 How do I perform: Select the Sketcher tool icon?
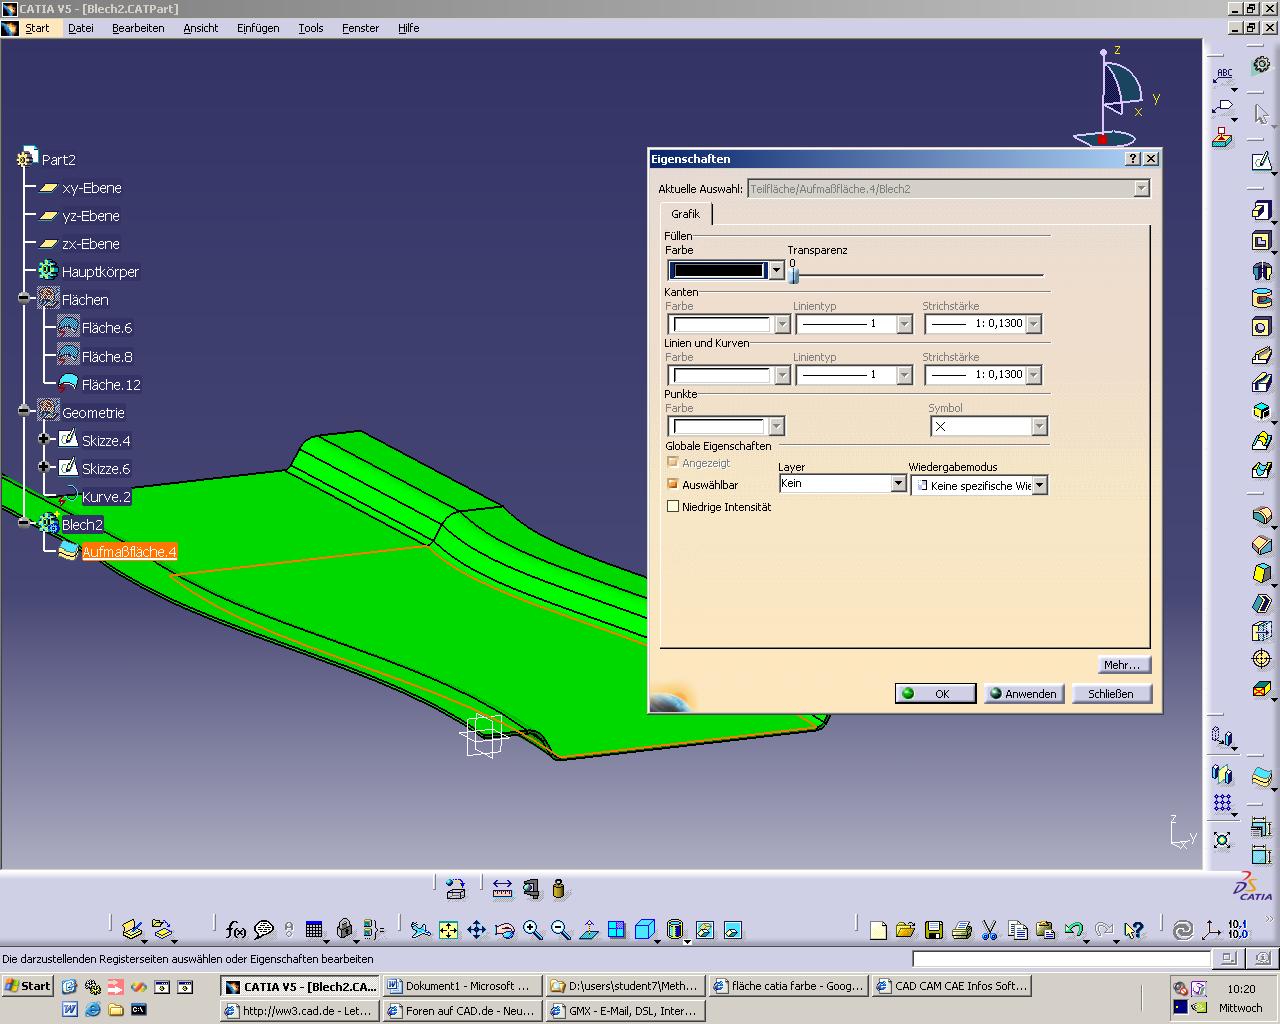click(x=1262, y=160)
